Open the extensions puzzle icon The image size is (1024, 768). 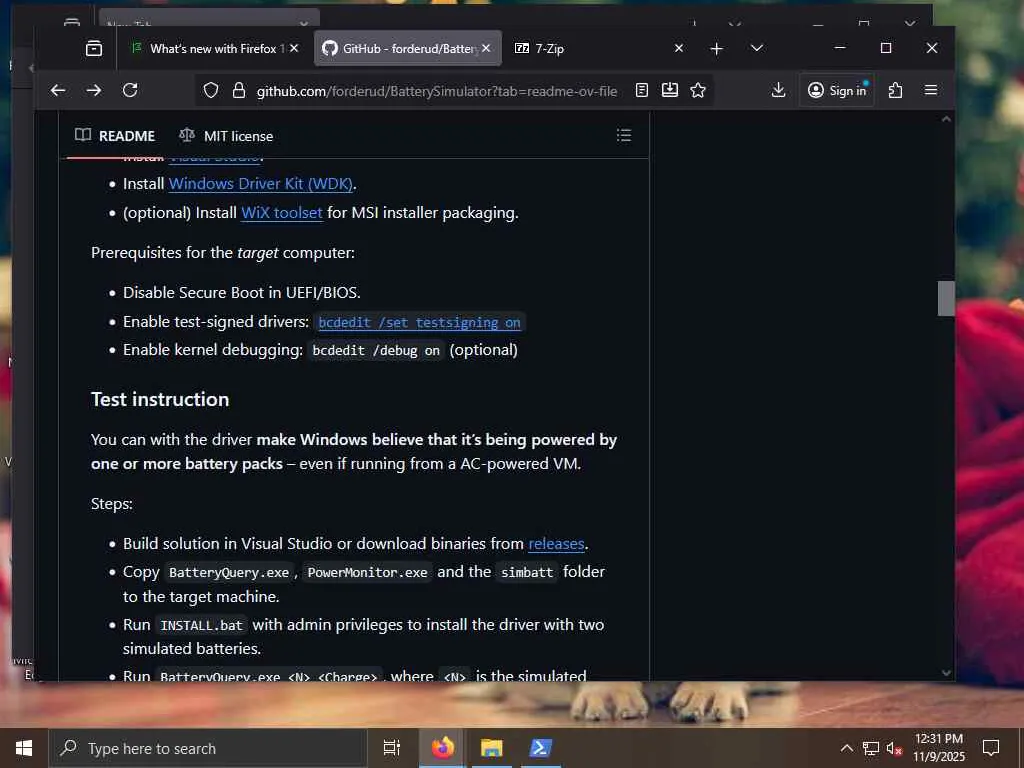point(895,90)
